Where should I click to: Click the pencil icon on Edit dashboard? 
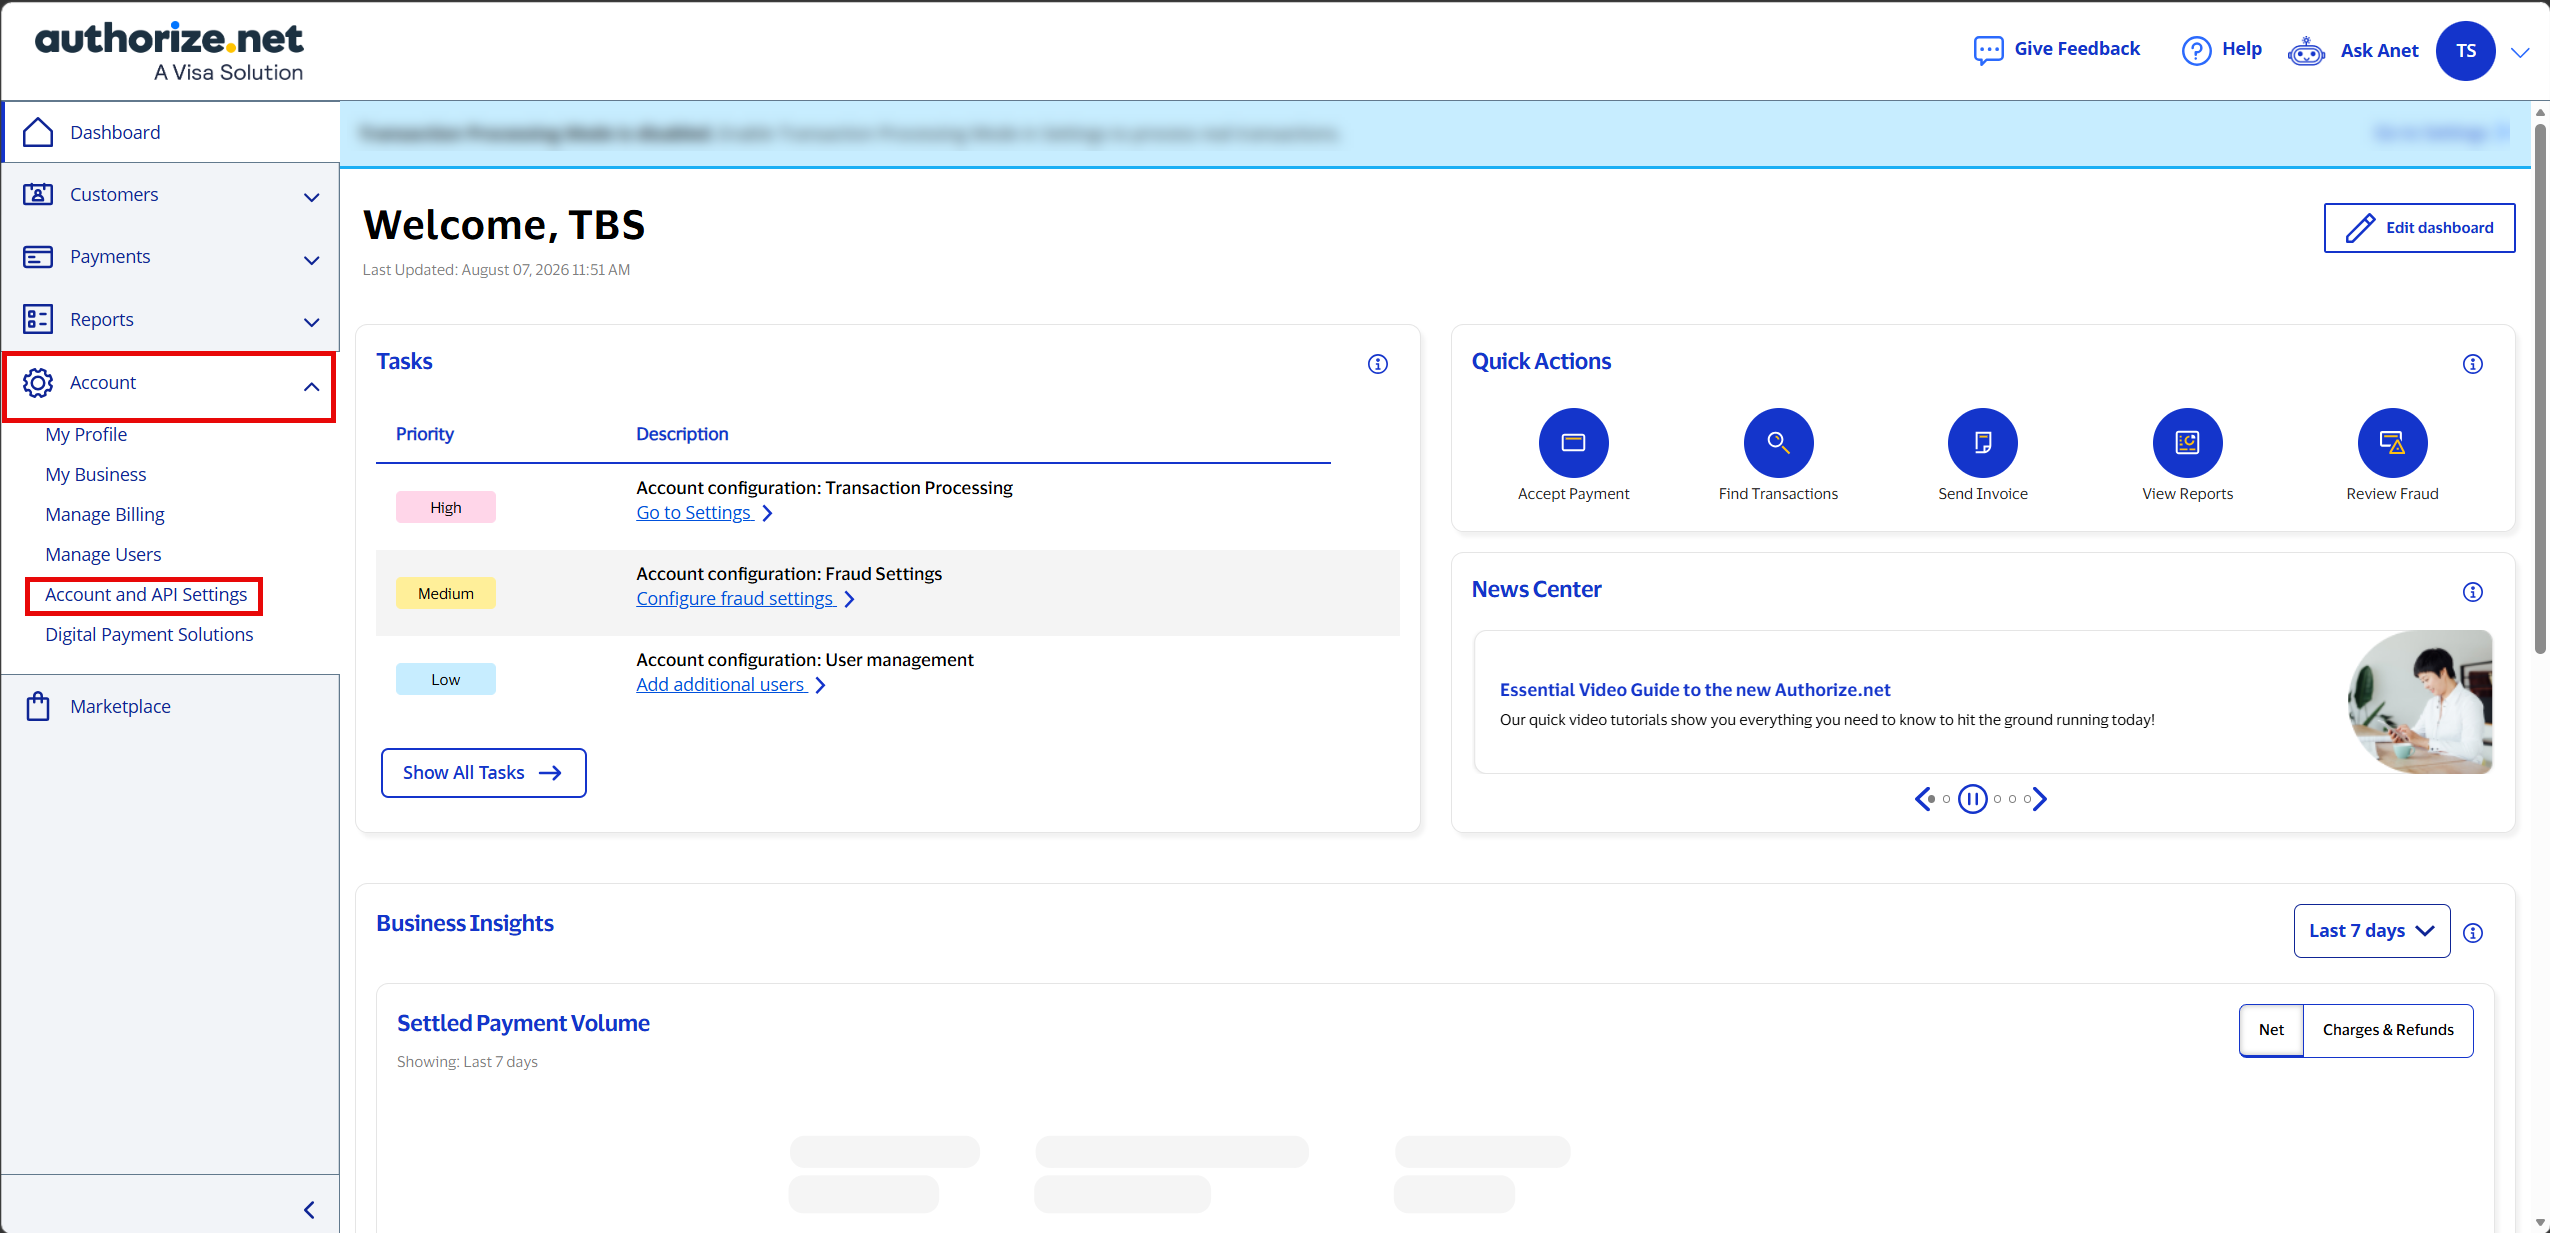[x=2360, y=228]
